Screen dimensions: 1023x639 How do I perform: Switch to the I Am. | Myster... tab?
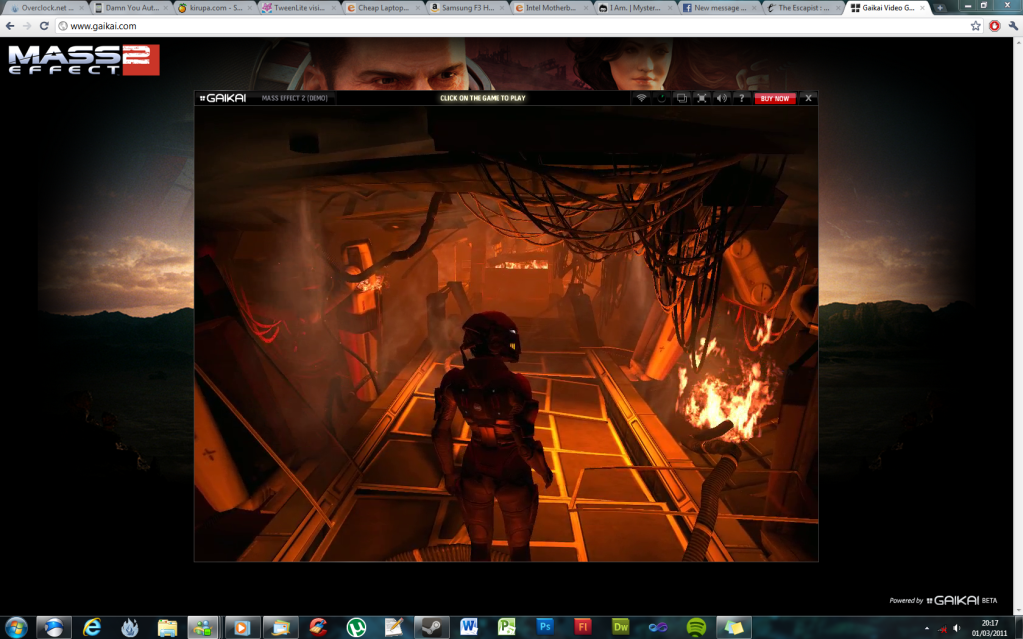click(634, 8)
